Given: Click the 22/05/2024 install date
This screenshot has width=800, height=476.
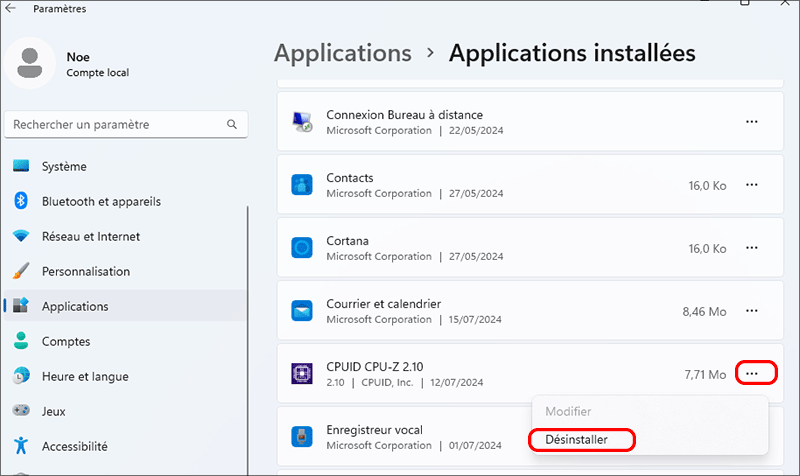Looking at the screenshot, I should (476, 131).
